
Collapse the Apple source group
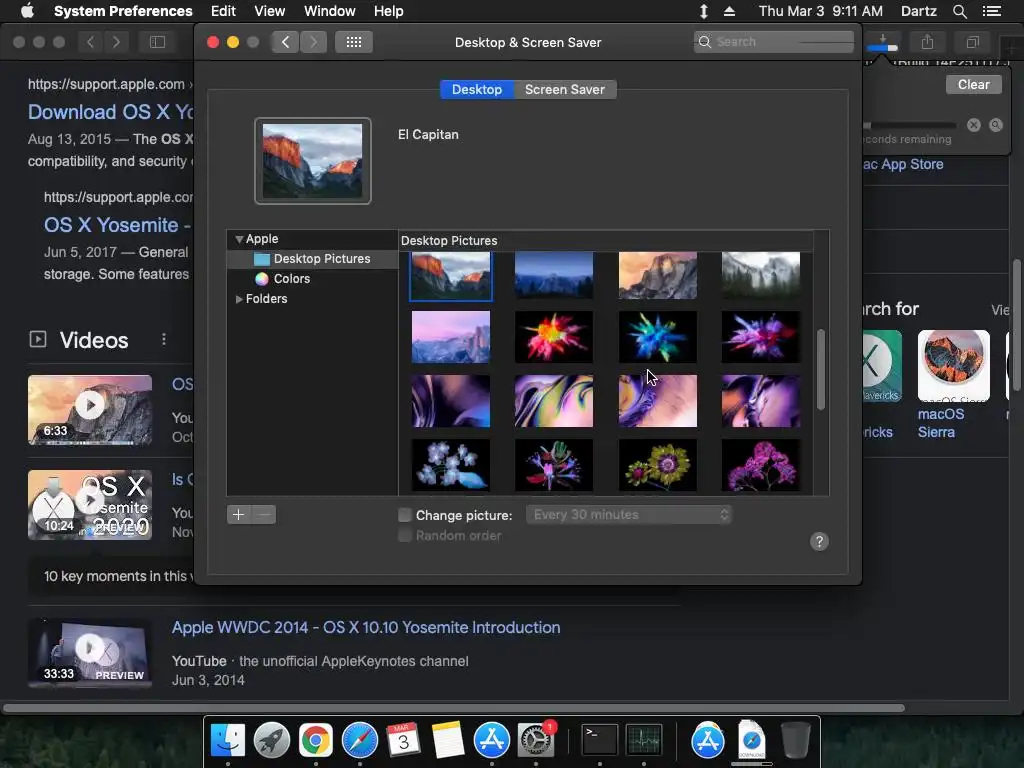[239, 239]
